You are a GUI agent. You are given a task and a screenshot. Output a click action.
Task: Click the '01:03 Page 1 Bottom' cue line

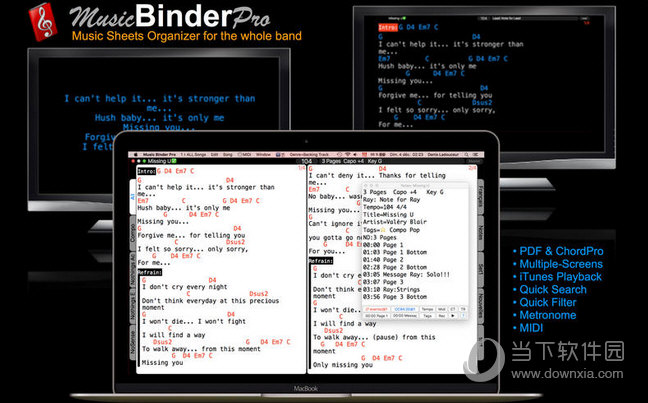(395, 252)
